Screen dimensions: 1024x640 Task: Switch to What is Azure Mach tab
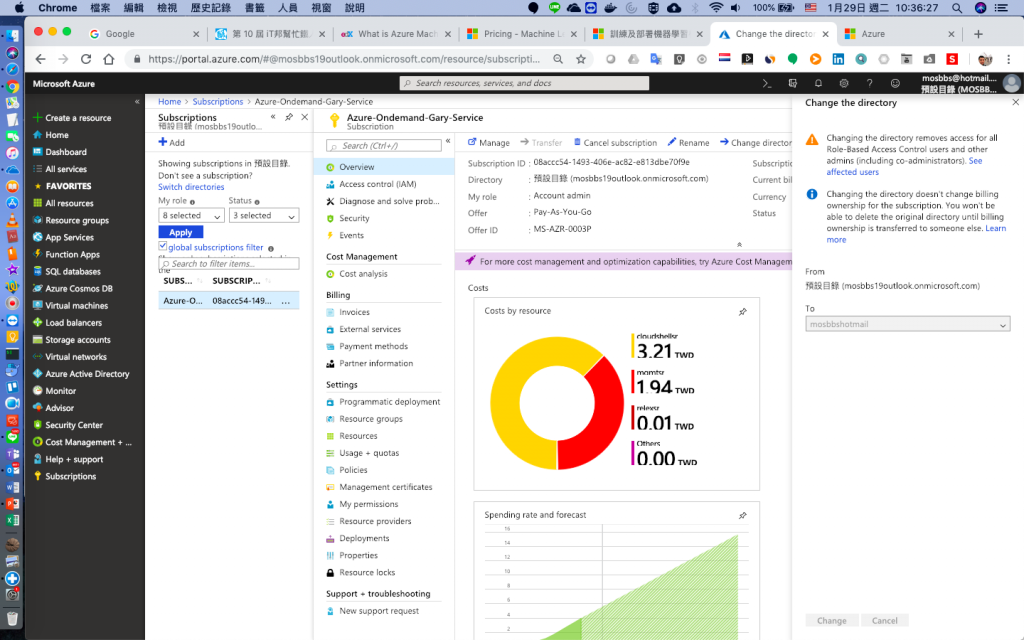(x=396, y=34)
